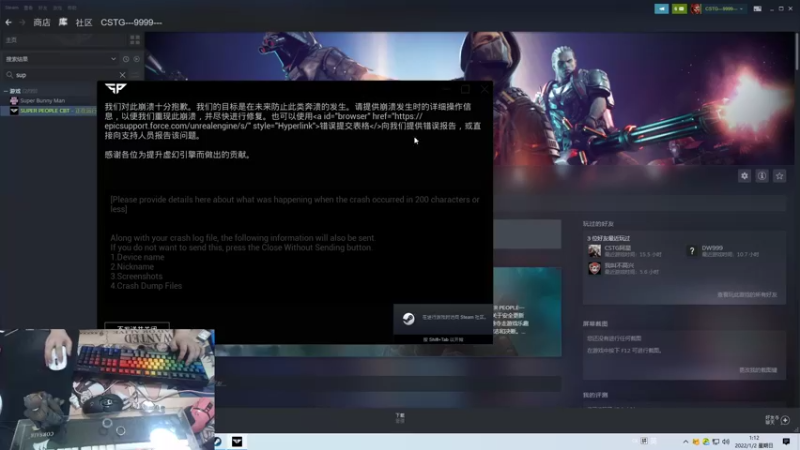Collapse the 游戏 games category
Image resolution: width=800 pixels, height=450 pixels.
click(x=6, y=91)
